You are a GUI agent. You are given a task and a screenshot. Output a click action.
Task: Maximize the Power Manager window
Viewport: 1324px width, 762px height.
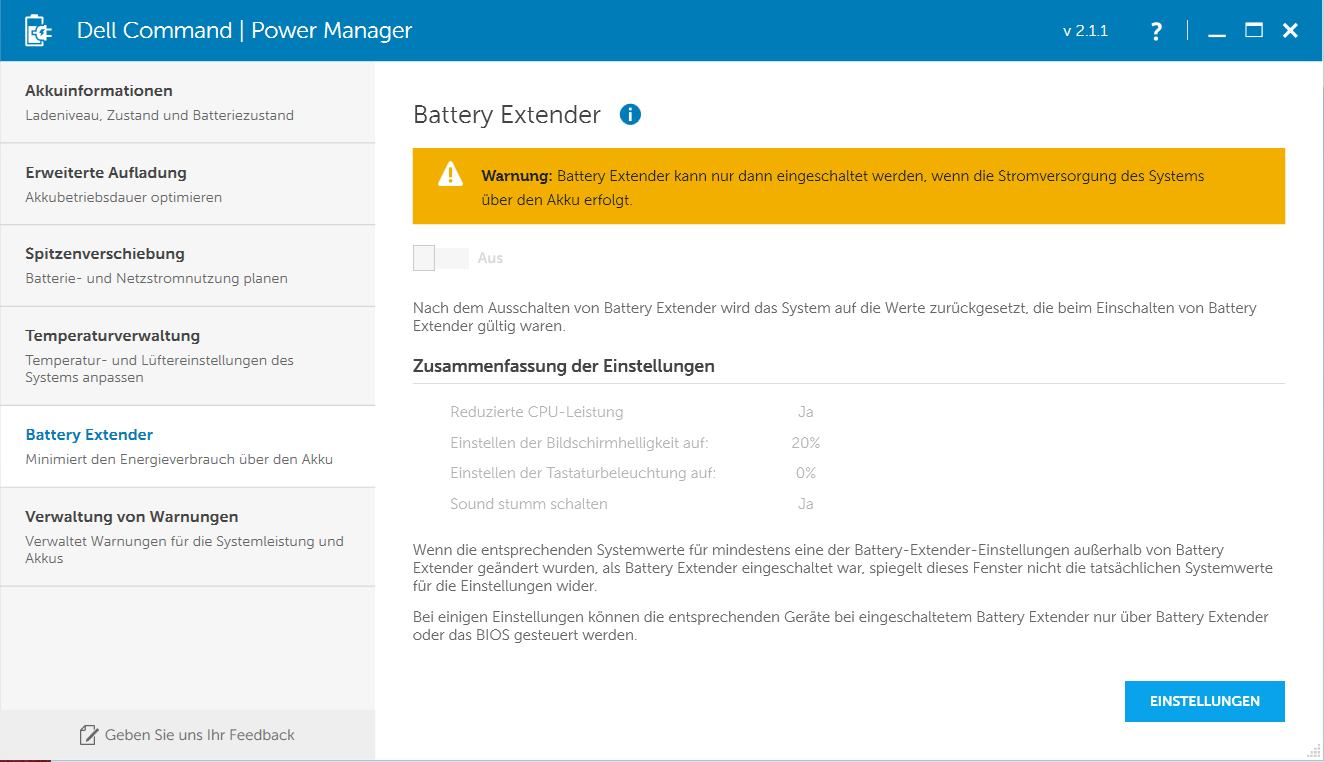pyautogui.click(x=1254, y=31)
